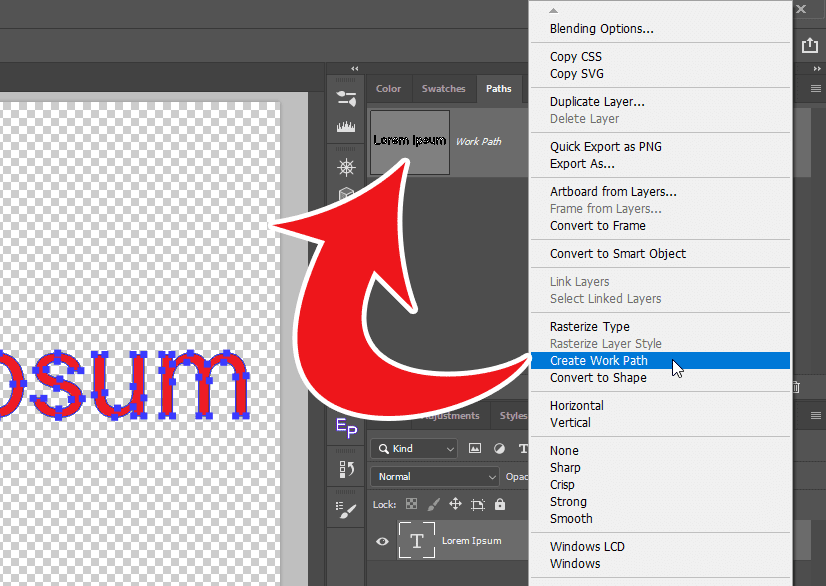Choose Convert to Shape

[x=660, y=377]
